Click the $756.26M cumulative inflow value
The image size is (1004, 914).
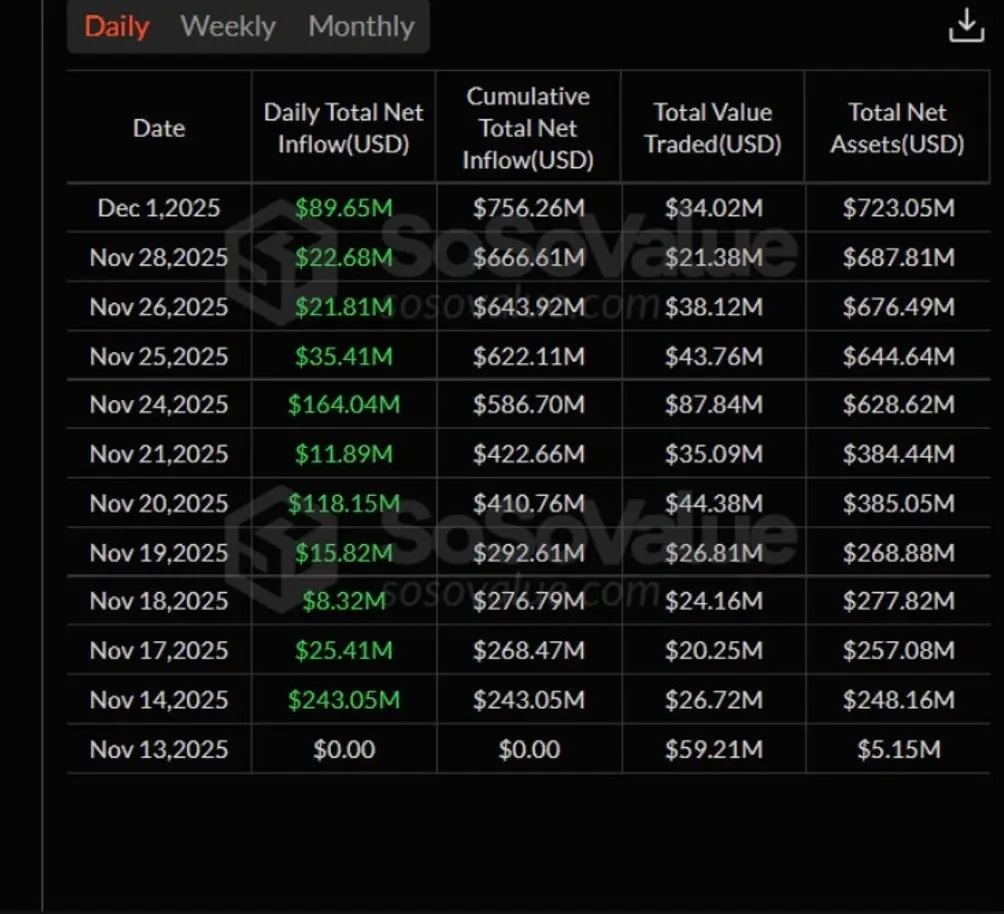click(529, 208)
